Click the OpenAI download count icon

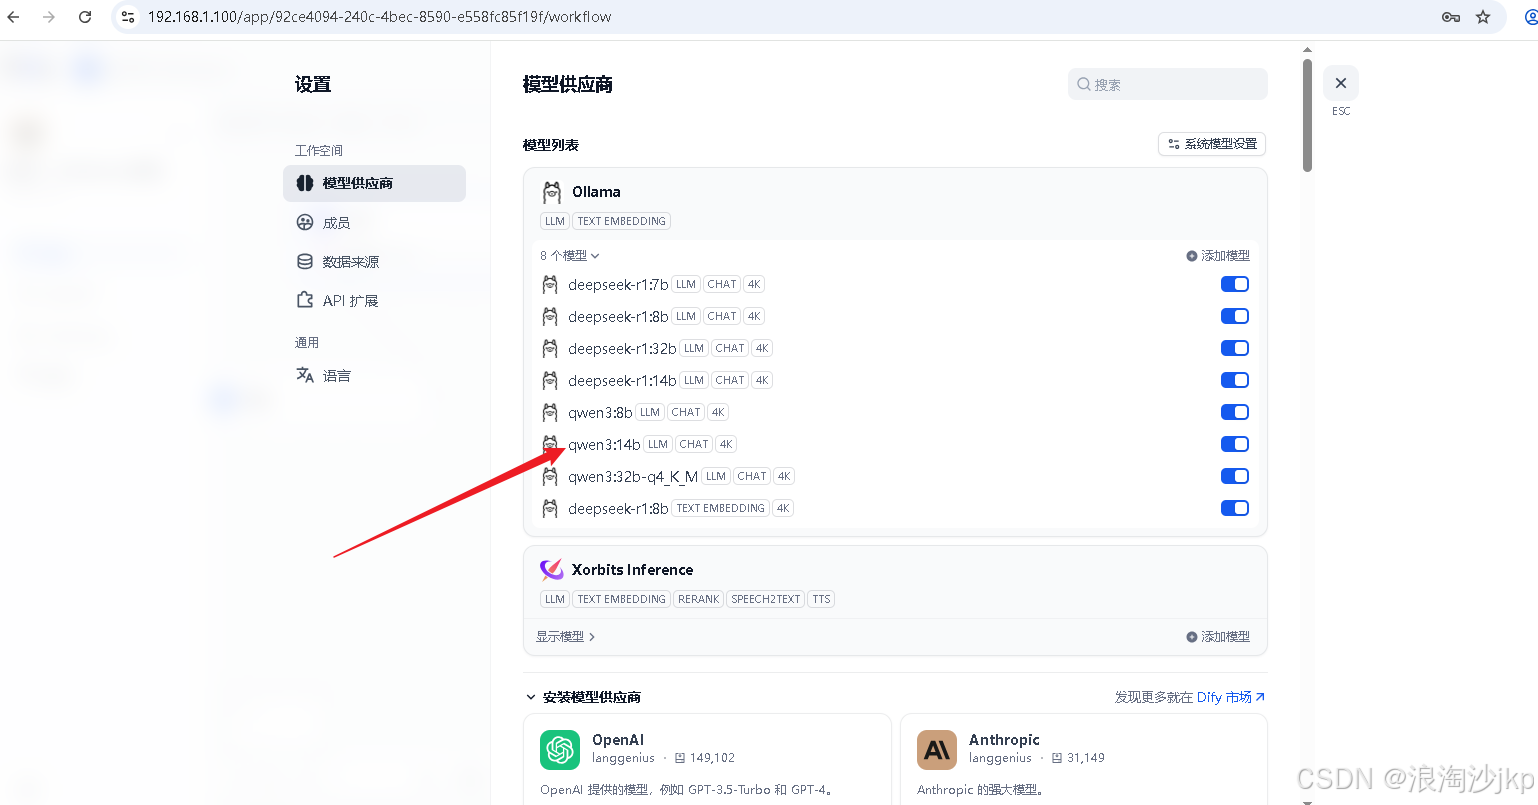[x=680, y=758]
